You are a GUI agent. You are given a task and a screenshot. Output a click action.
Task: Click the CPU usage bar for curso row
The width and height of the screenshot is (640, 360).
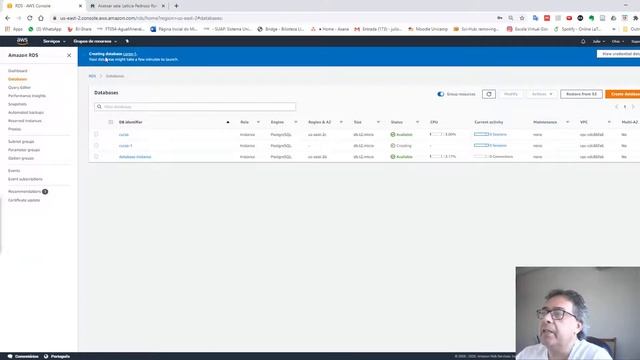pos(436,134)
